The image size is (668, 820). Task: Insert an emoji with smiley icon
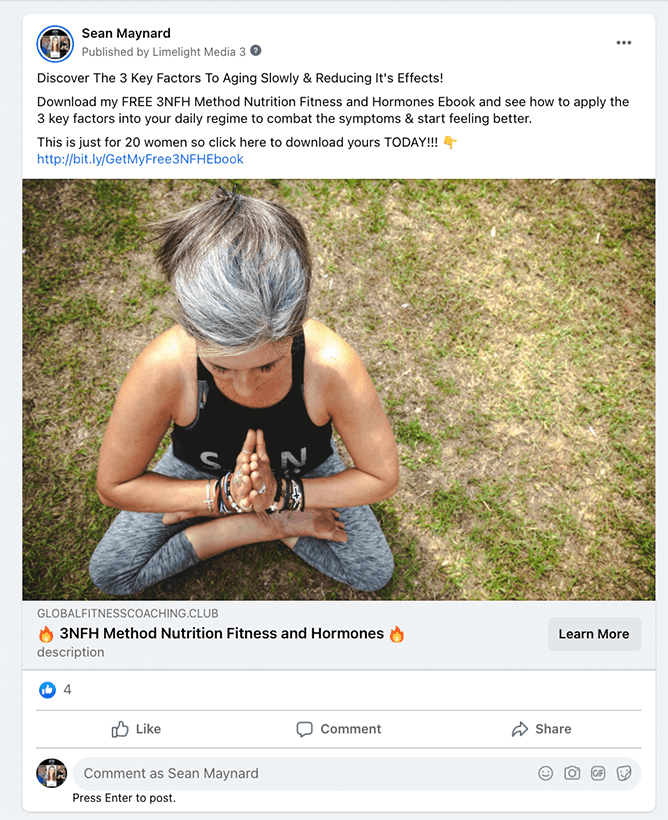[546, 773]
